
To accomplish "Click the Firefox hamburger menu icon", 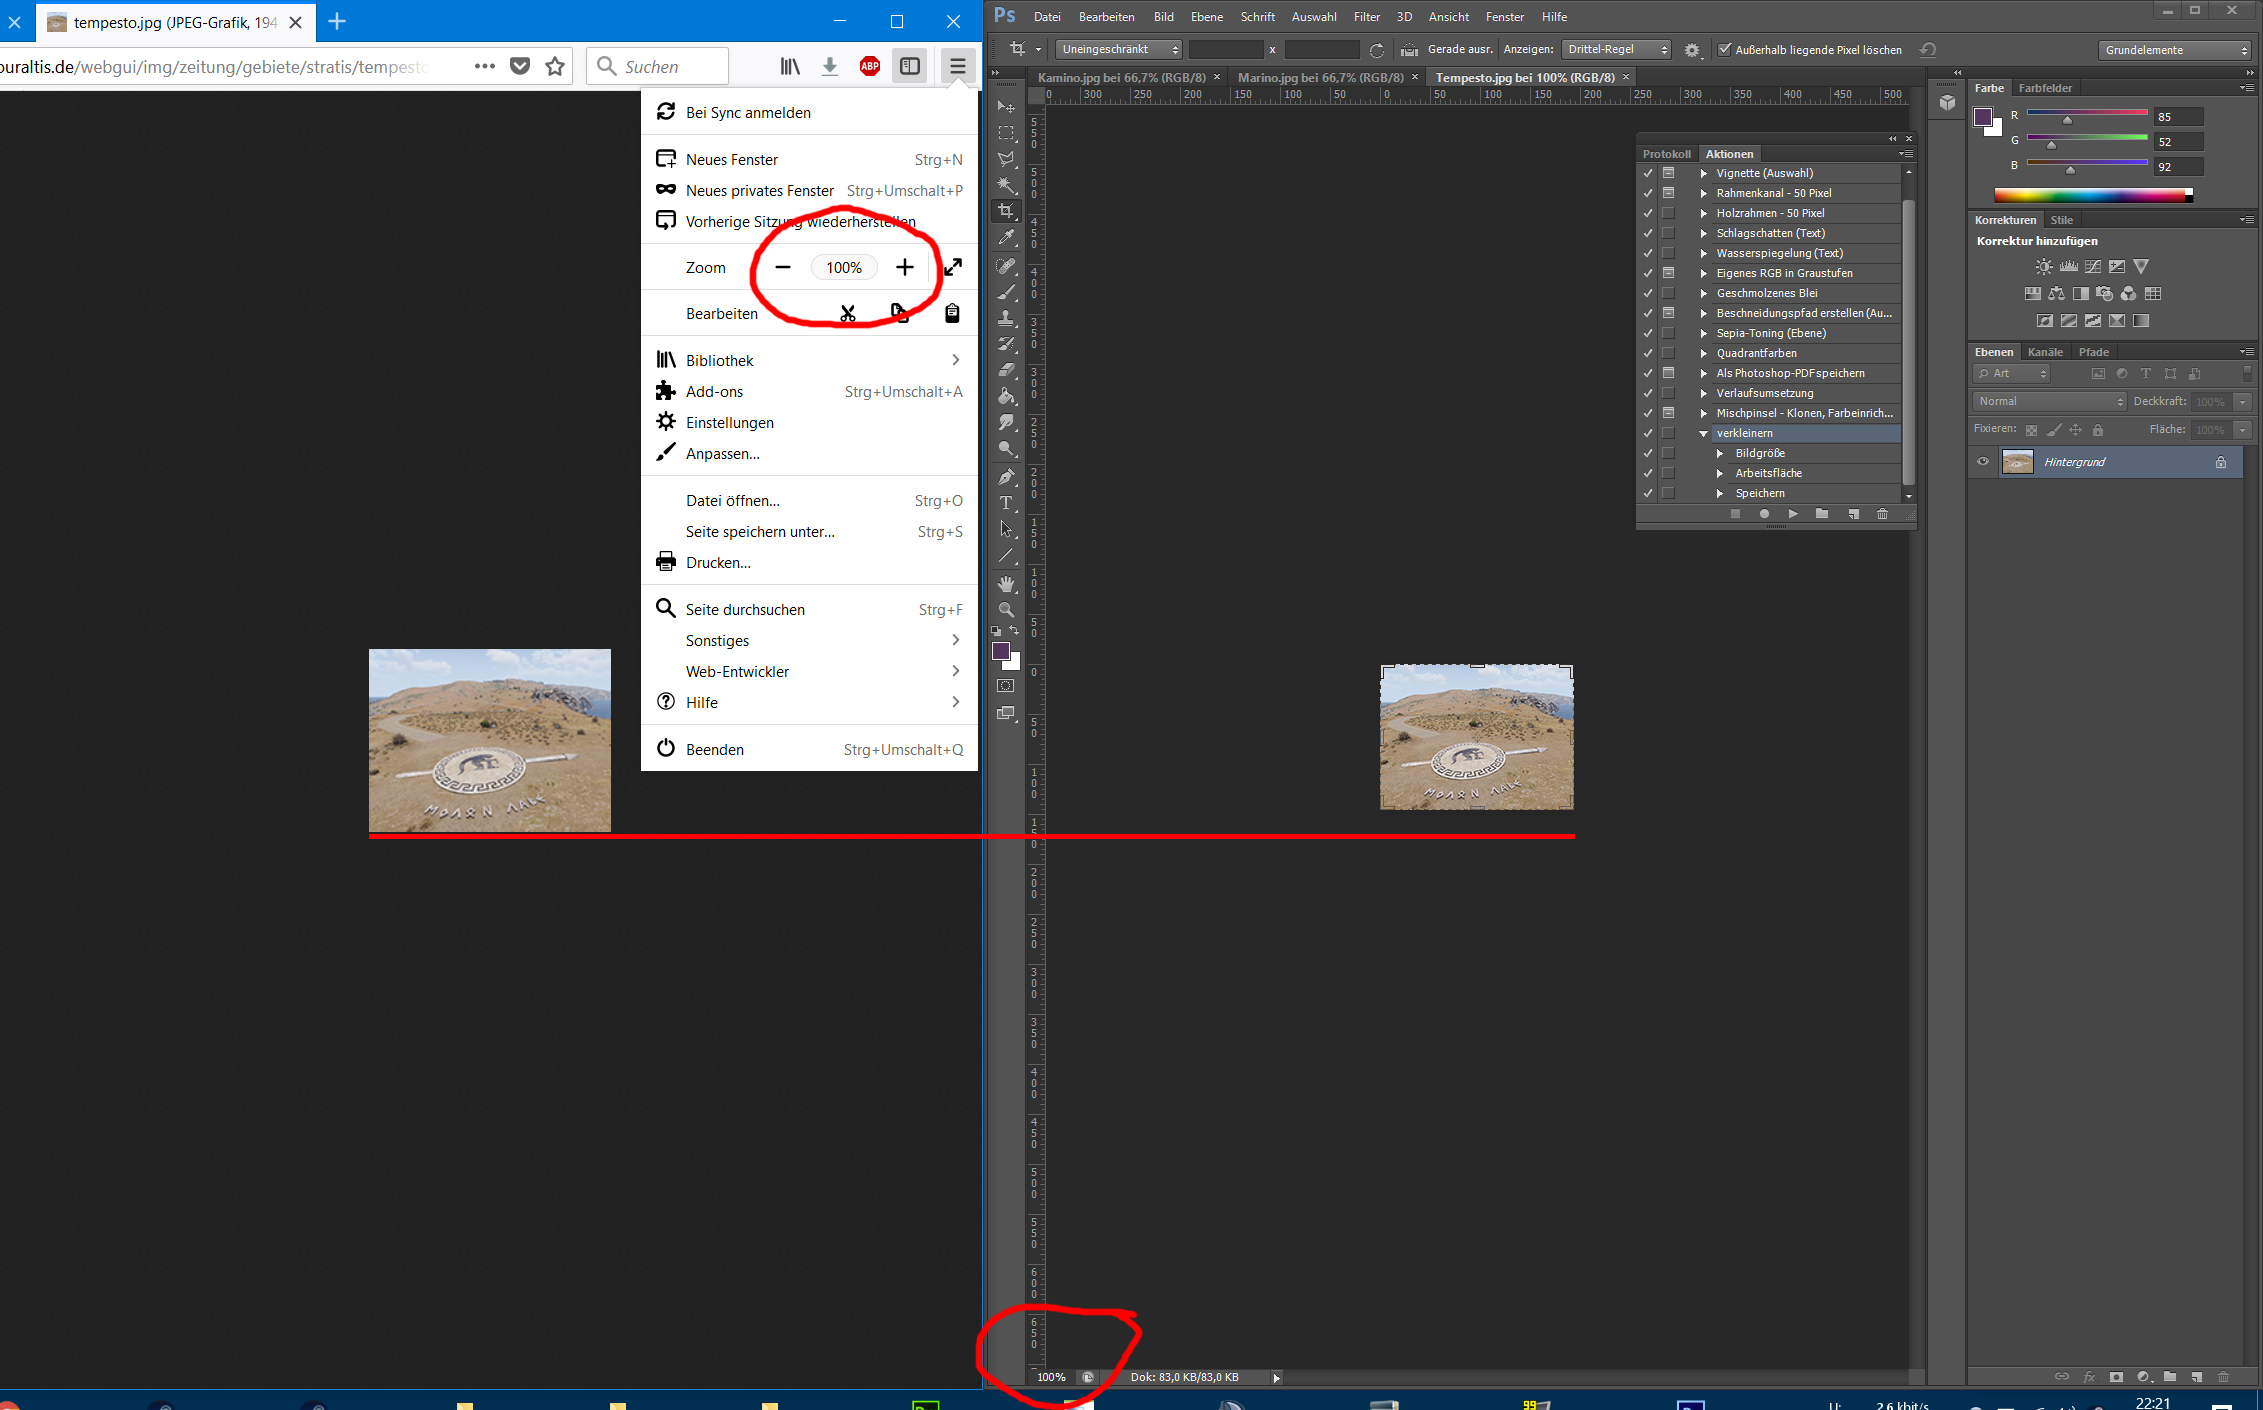I will [957, 67].
